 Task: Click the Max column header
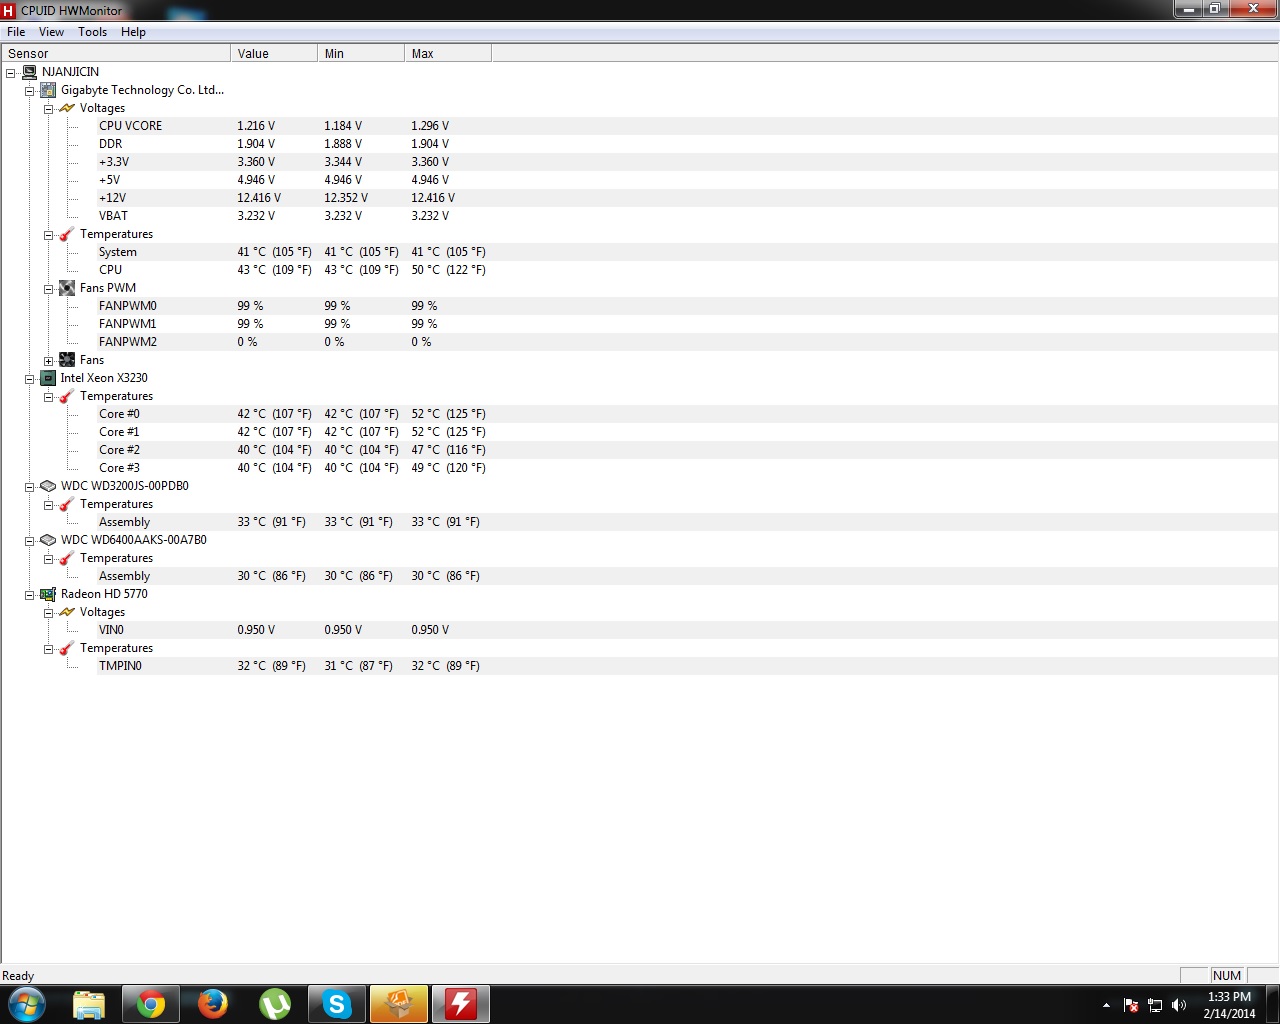click(x=448, y=53)
